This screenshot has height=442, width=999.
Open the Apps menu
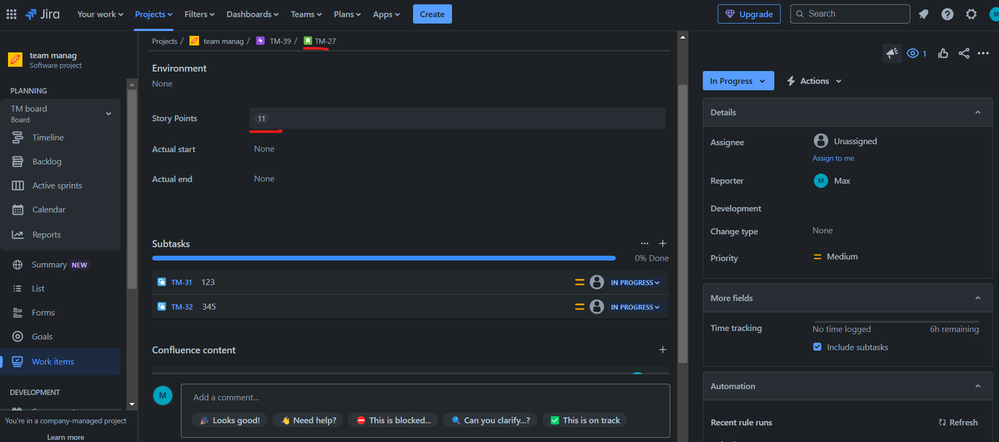(x=387, y=14)
